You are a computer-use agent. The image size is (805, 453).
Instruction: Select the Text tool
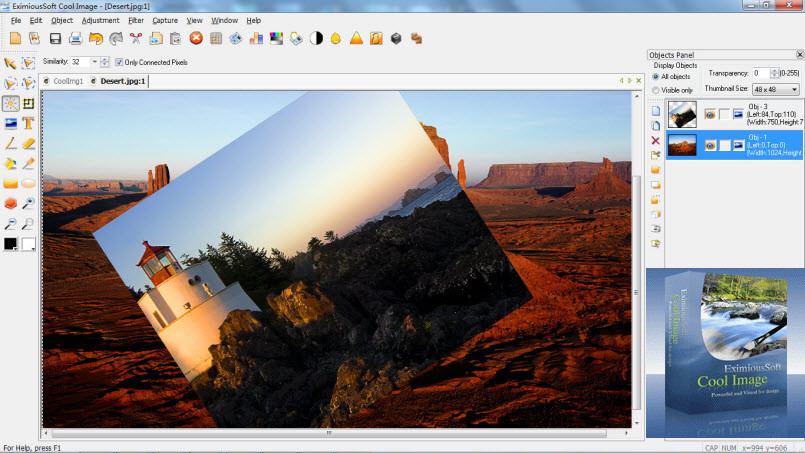click(x=28, y=124)
